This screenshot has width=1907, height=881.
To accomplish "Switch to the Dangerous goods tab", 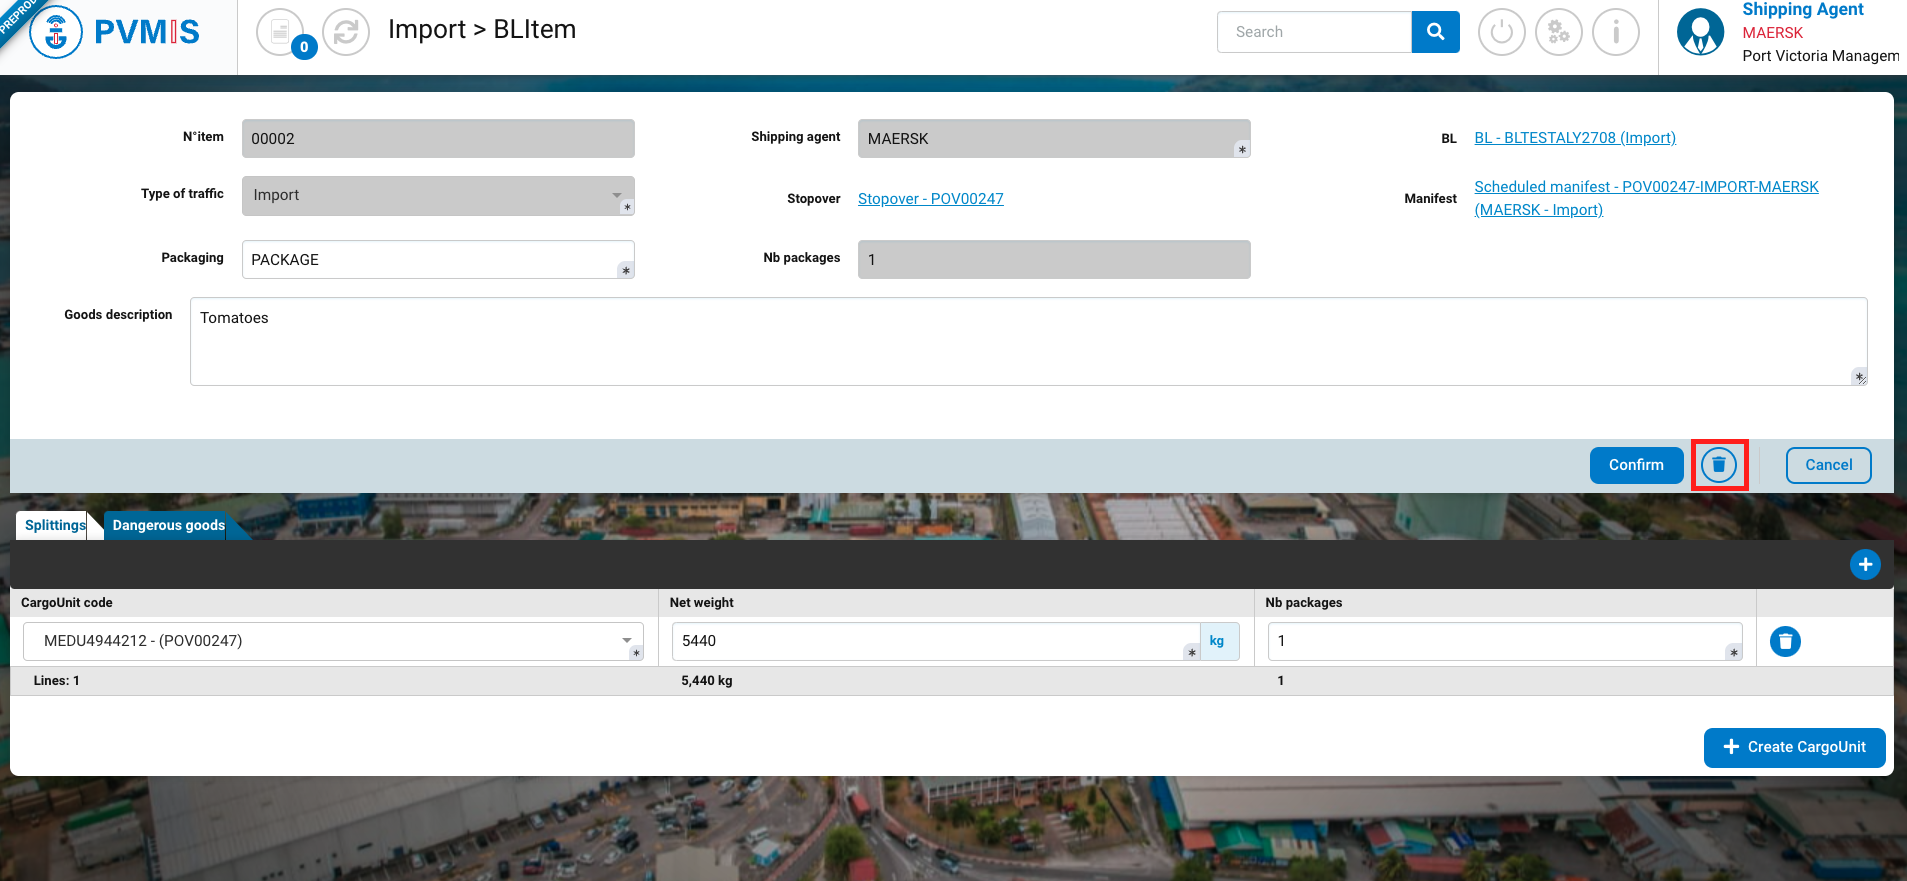I will click(168, 525).
